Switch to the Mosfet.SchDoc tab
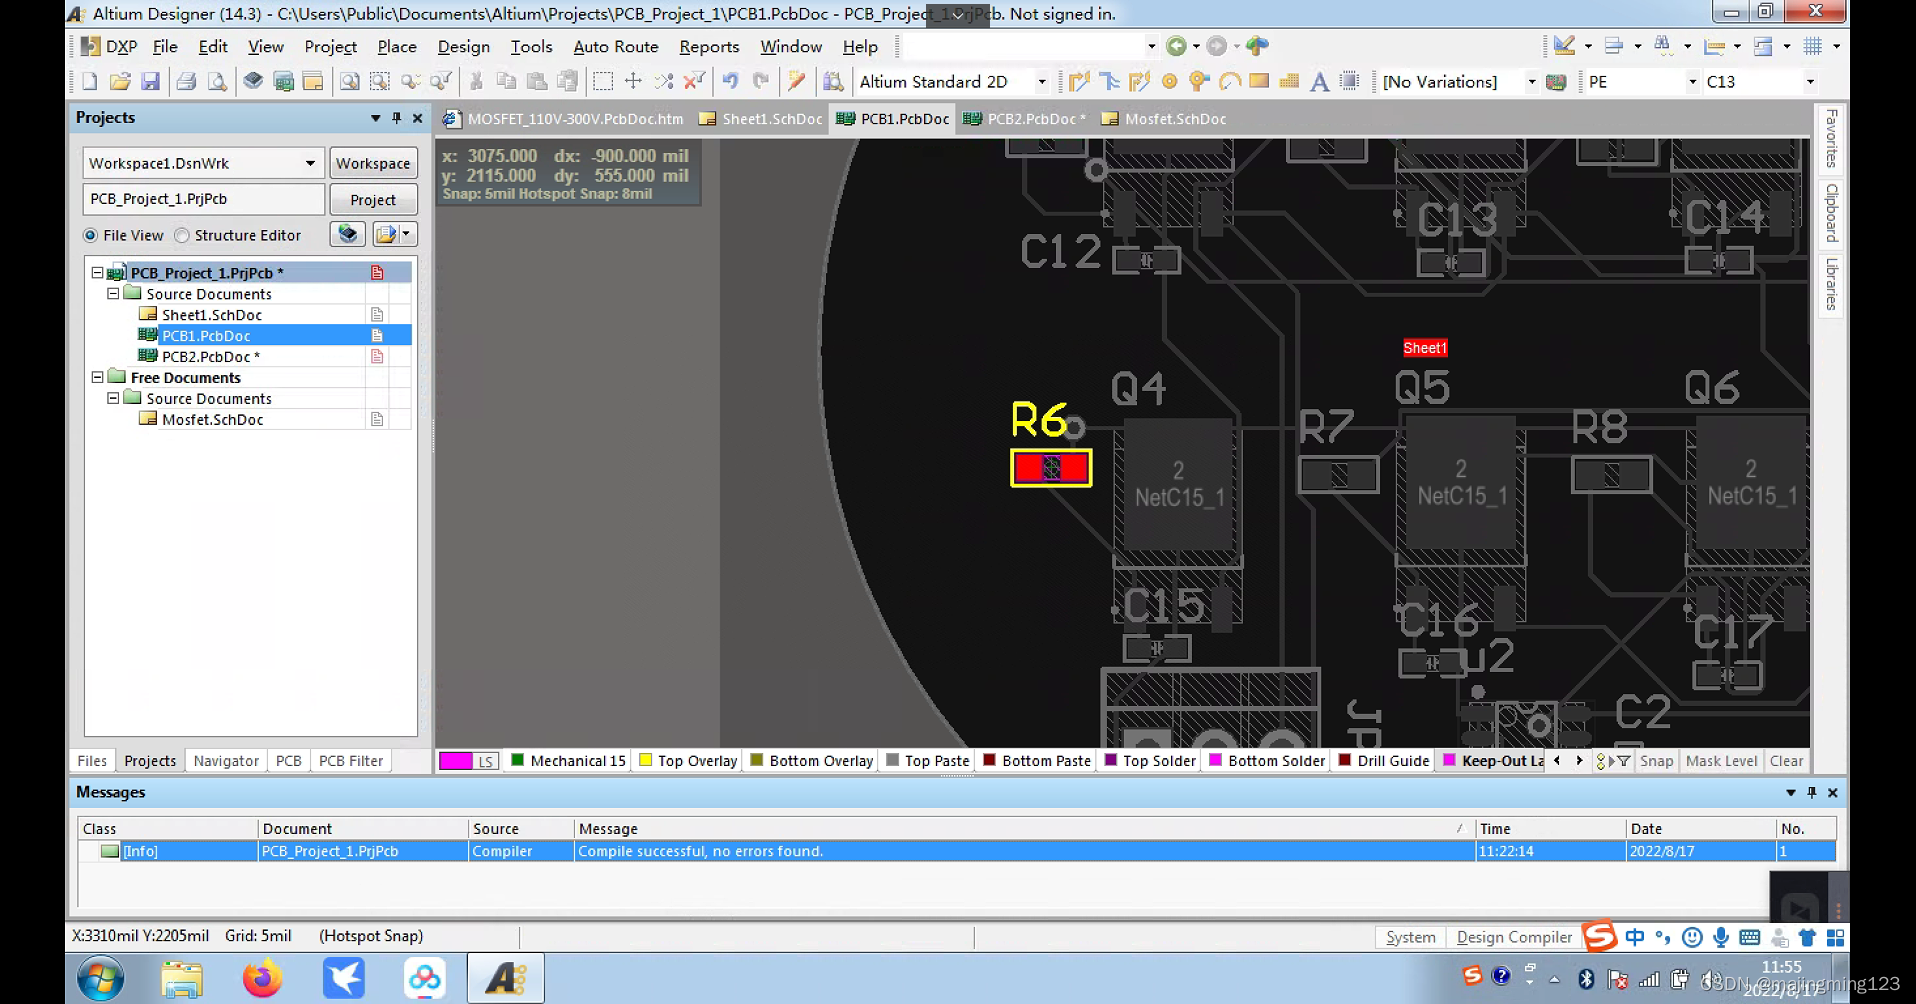1916x1004 pixels. (1164, 119)
